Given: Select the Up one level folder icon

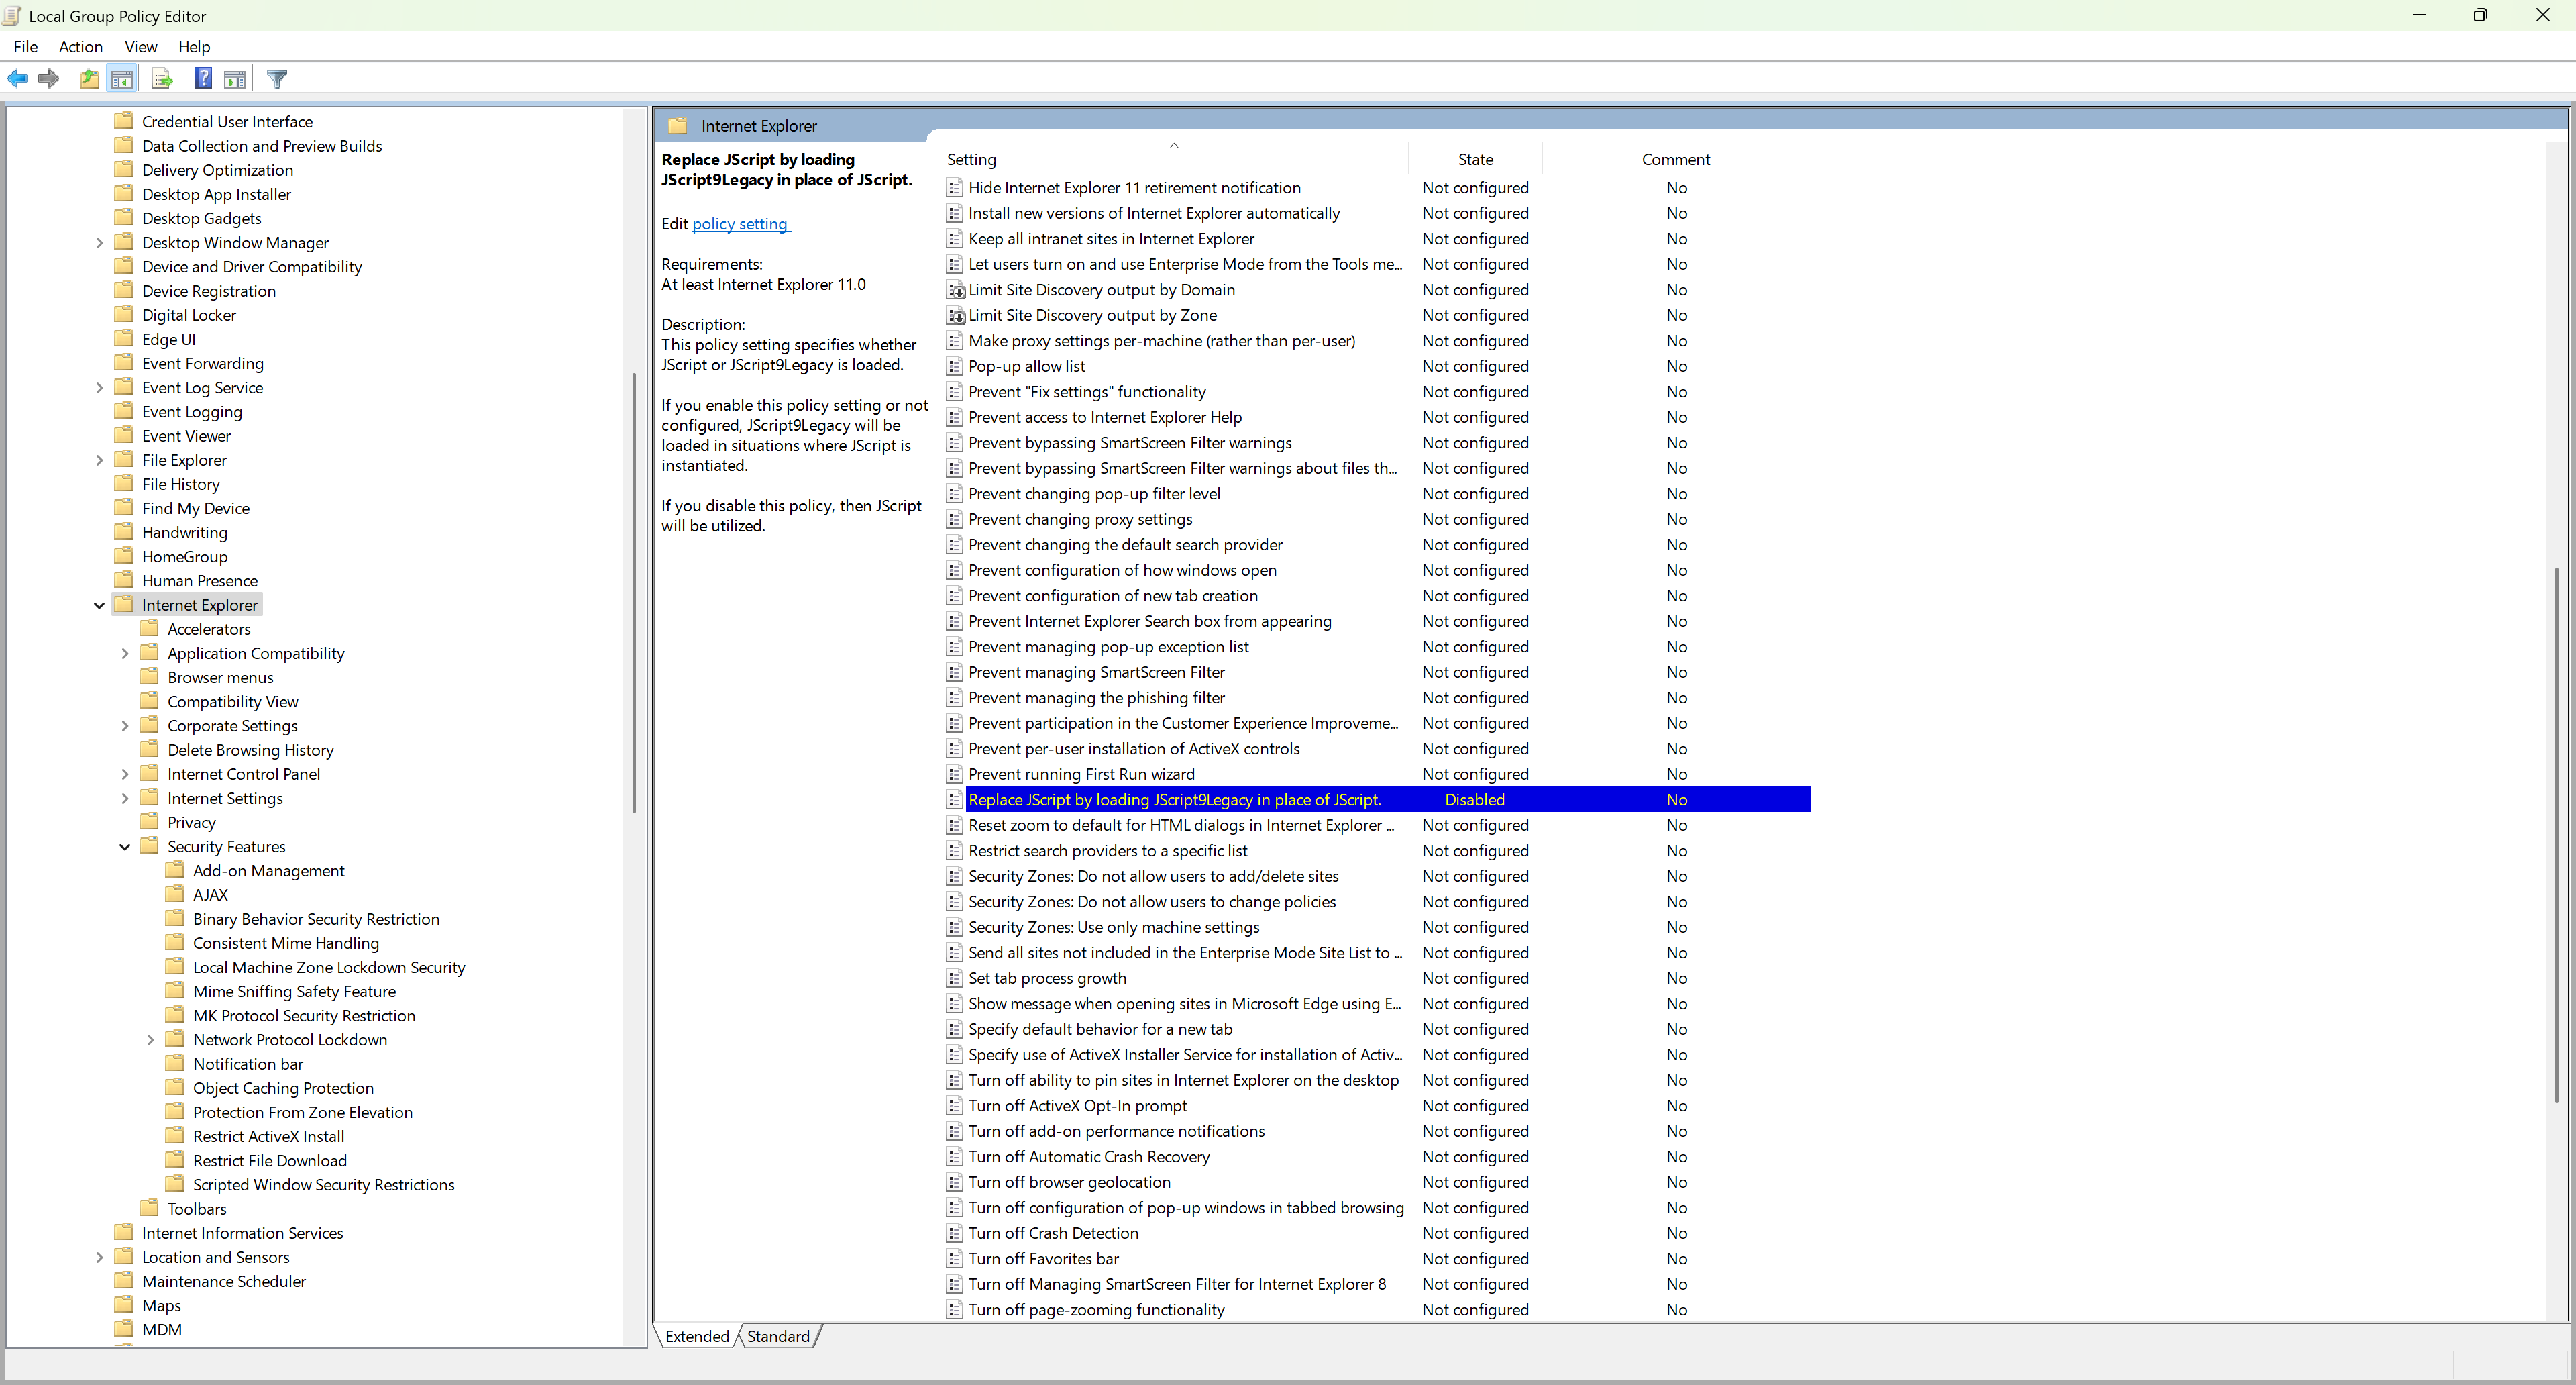Looking at the screenshot, I should point(89,78).
